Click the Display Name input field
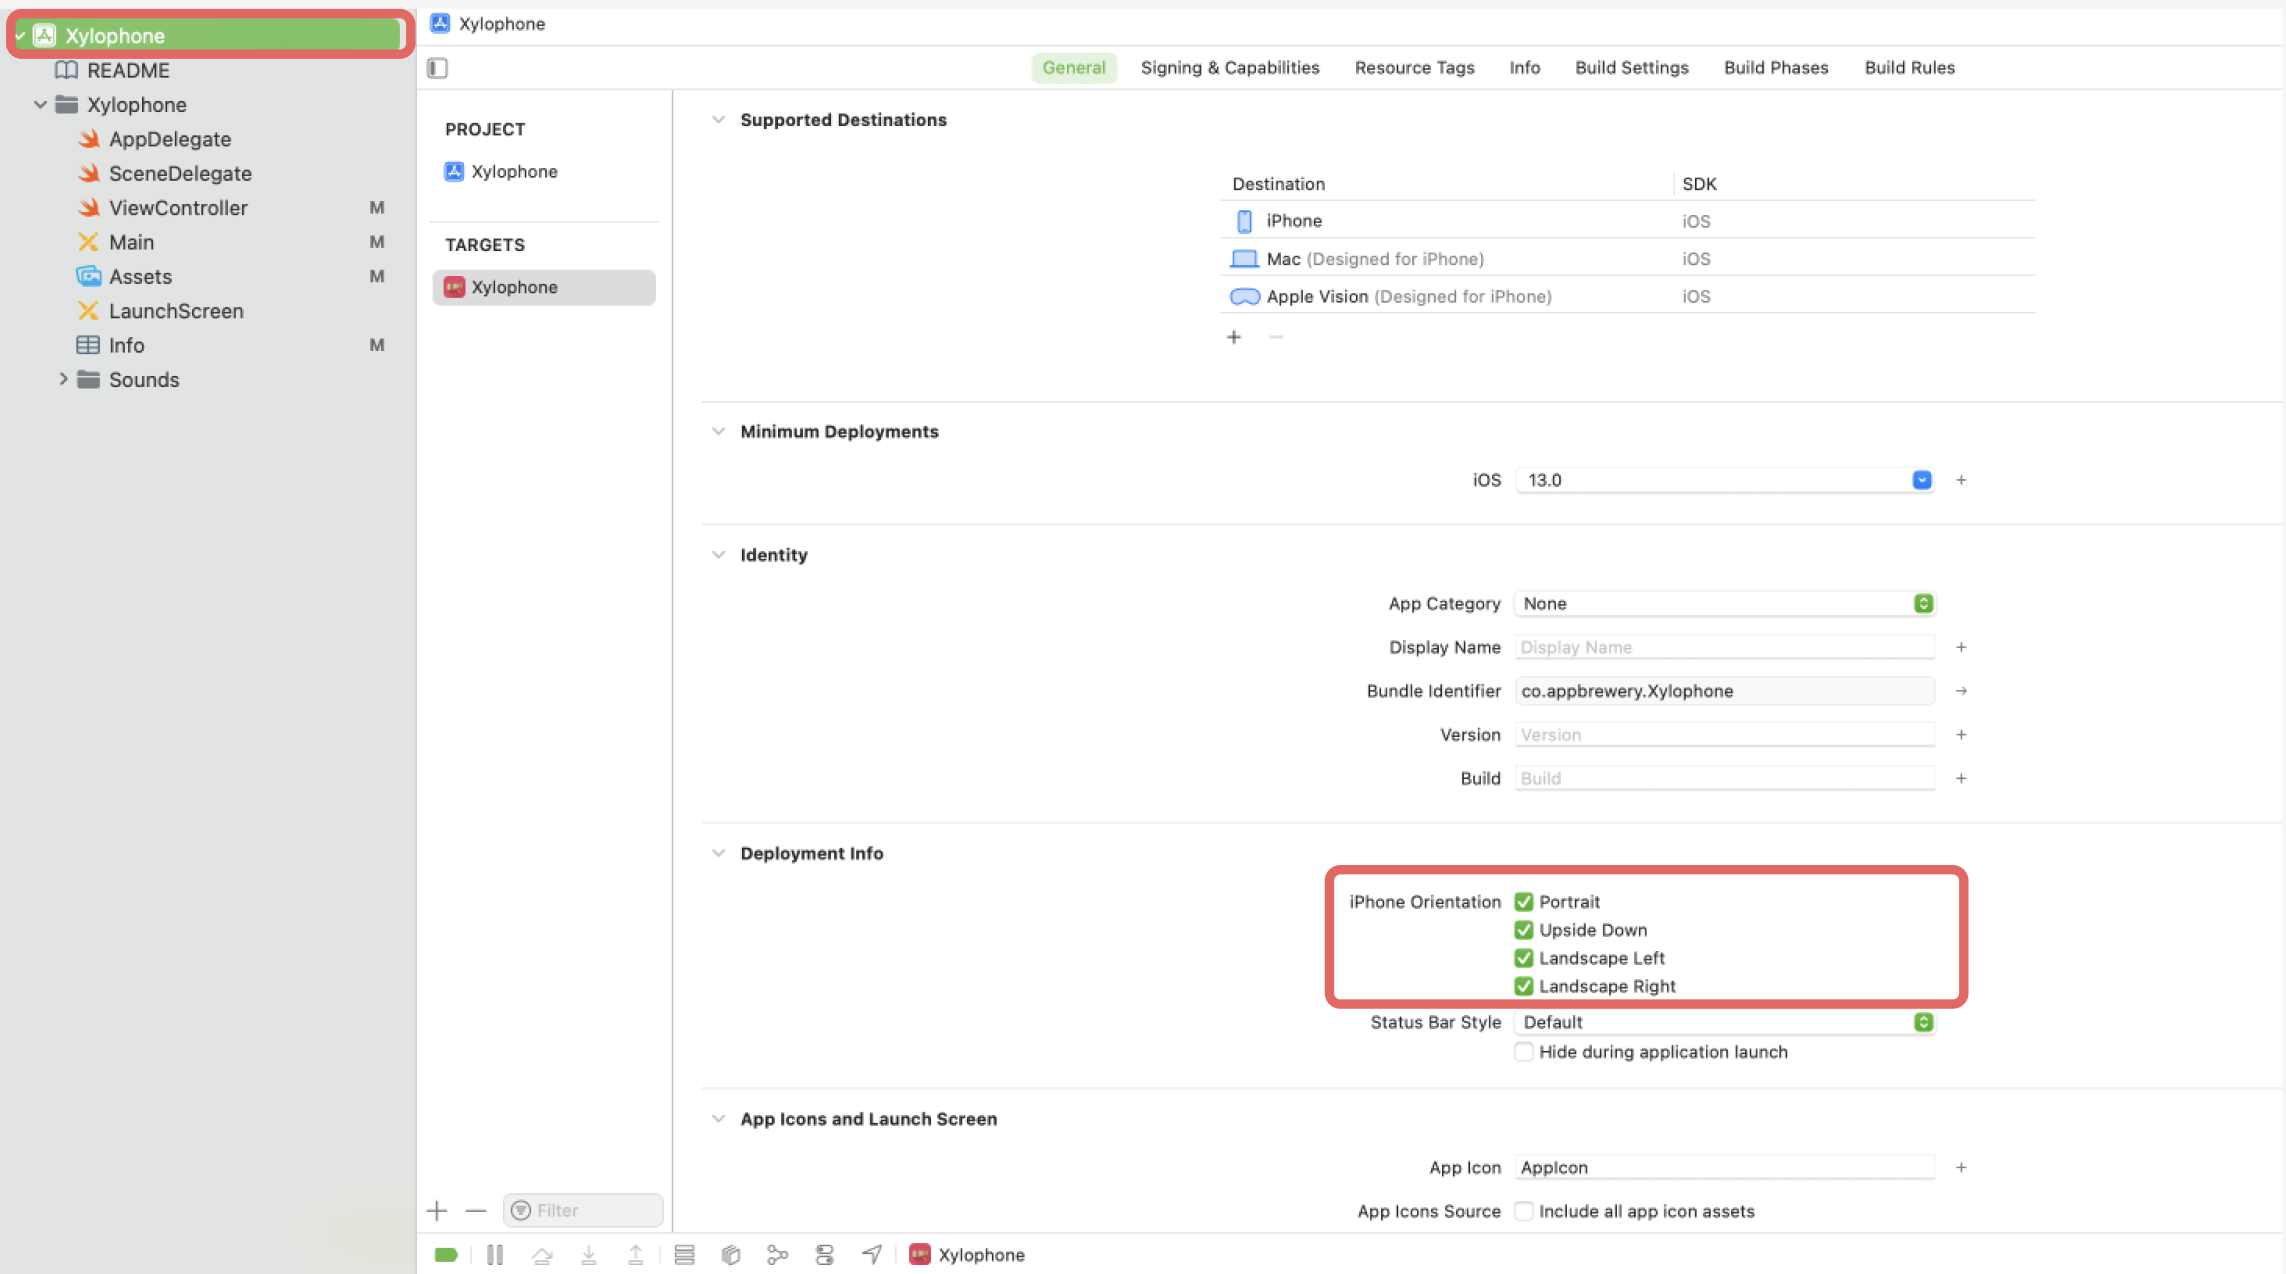Viewport: 2286px width, 1274px height. (1724, 647)
